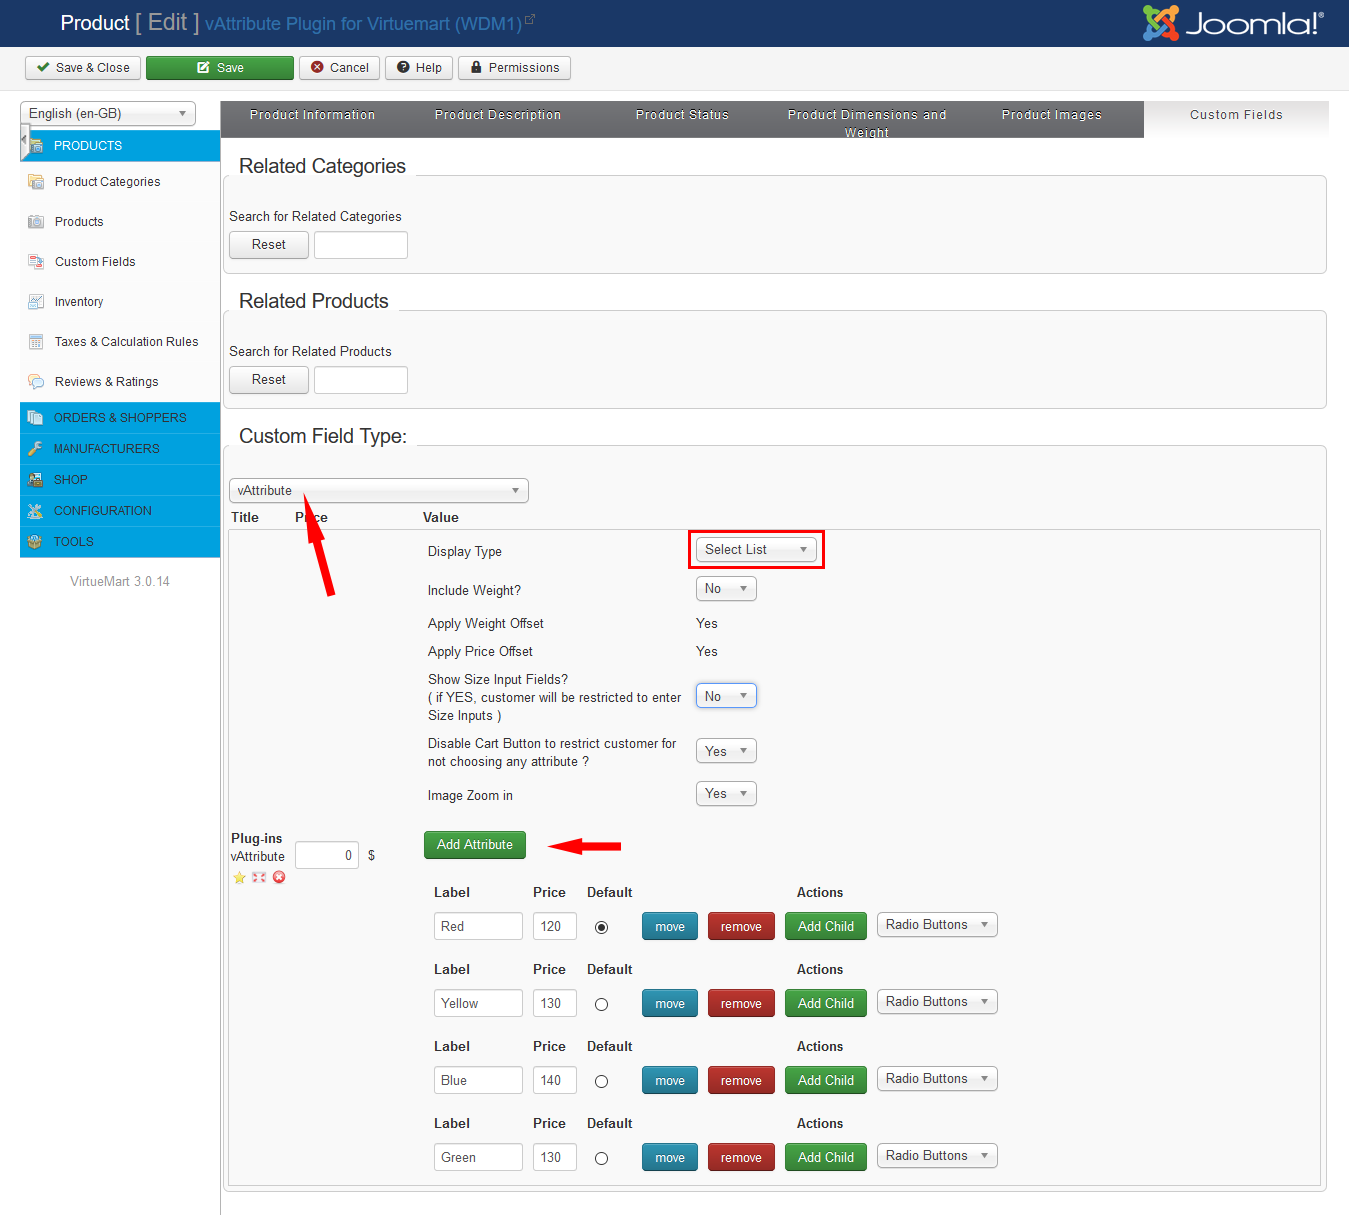The image size is (1350, 1215).
Task: Click the Save & Close button
Action: tap(83, 68)
